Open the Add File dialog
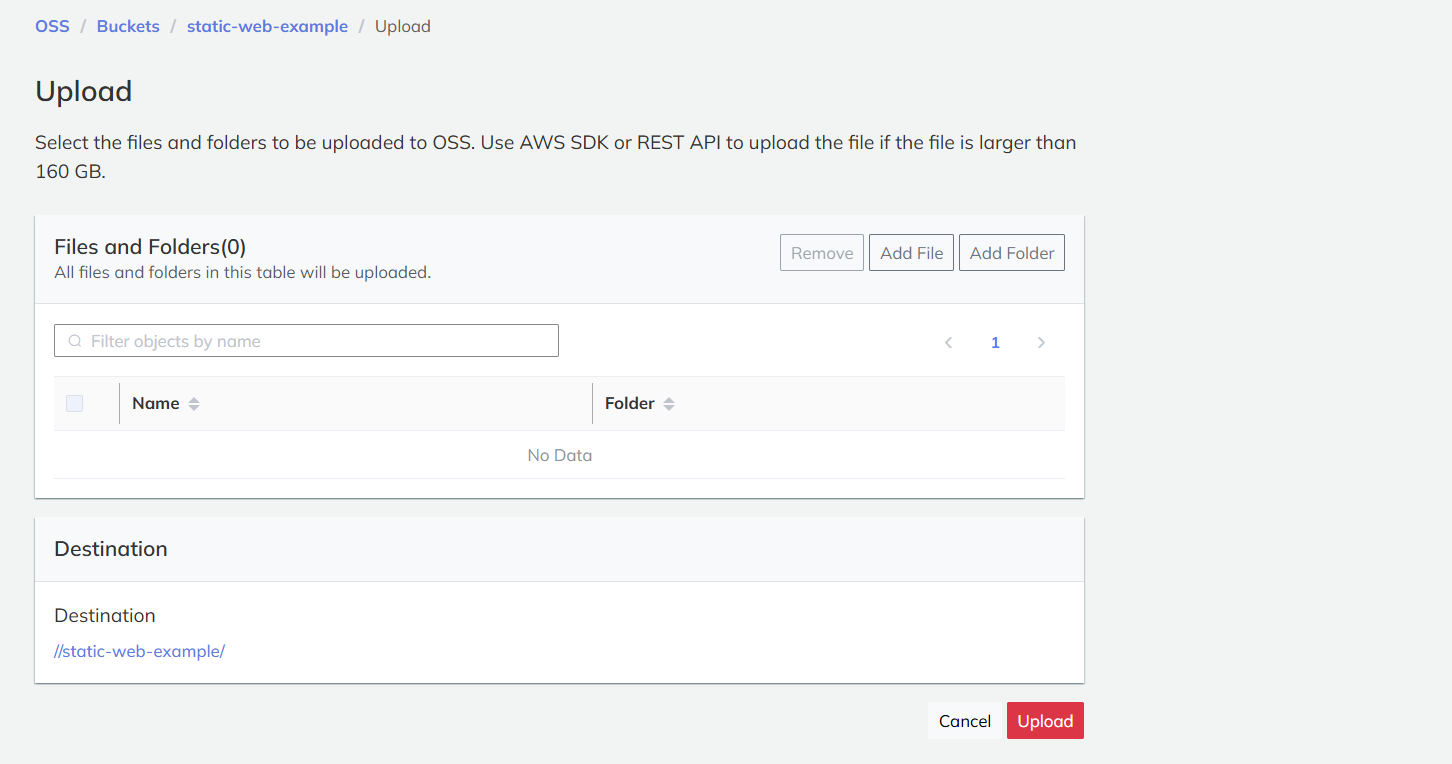This screenshot has height=764, width=1452. click(x=911, y=252)
